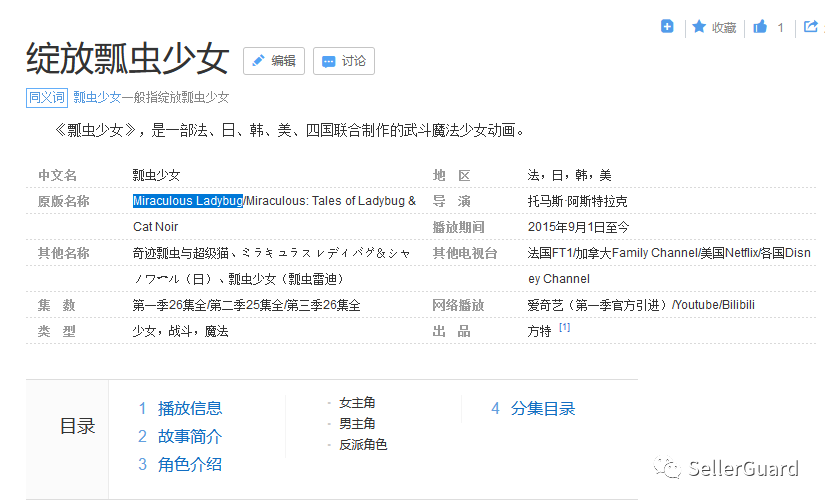Image resolution: width=825 pixels, height=502 pixels.
Task: Click the 网络播放 field label
Action: (458, 305)
